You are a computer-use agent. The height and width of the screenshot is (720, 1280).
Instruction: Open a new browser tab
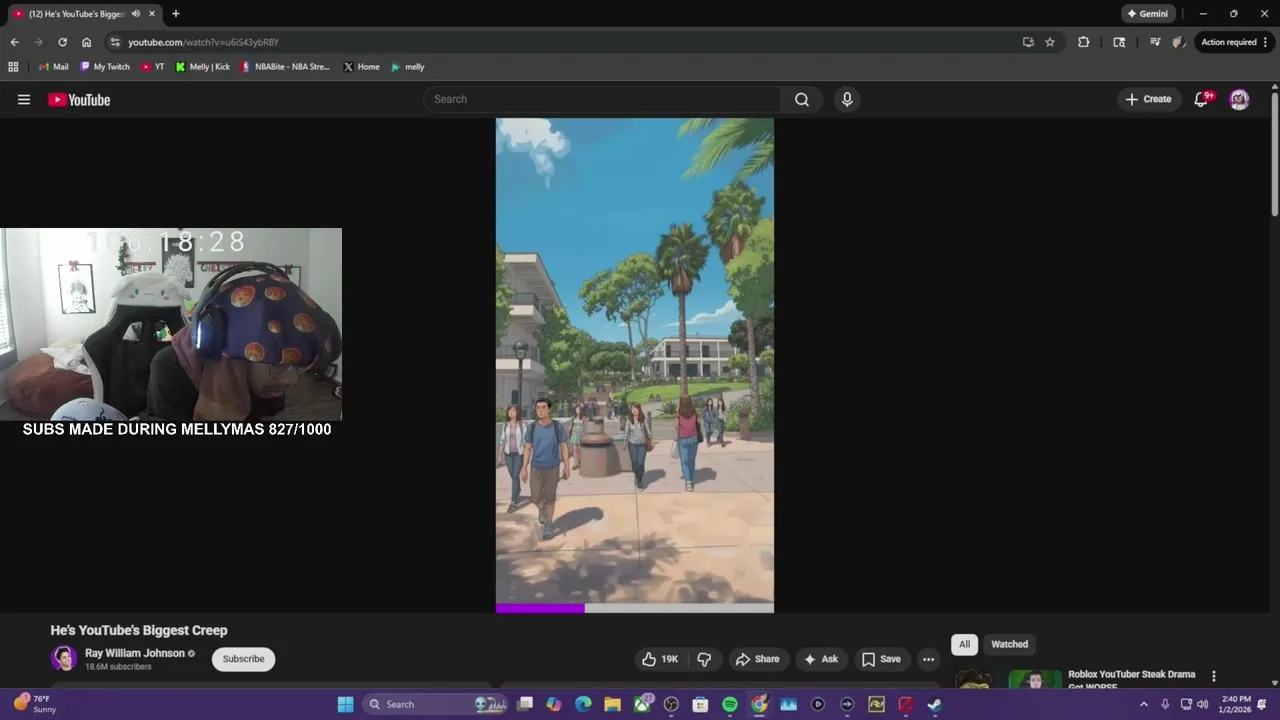[x=175, y=14]
